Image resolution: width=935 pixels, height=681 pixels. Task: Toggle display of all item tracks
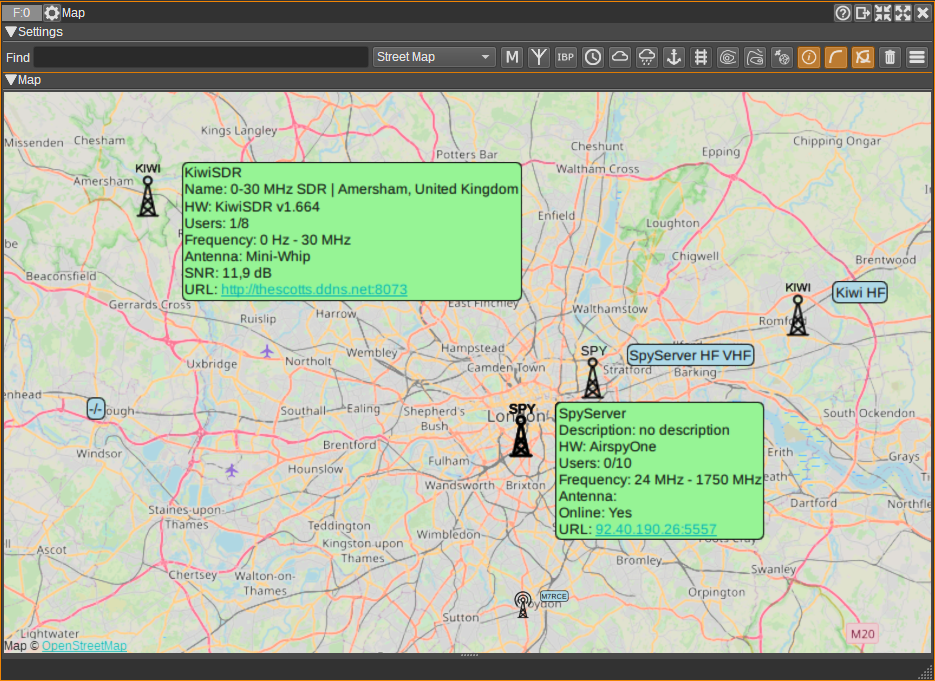[x=863, y=57]
